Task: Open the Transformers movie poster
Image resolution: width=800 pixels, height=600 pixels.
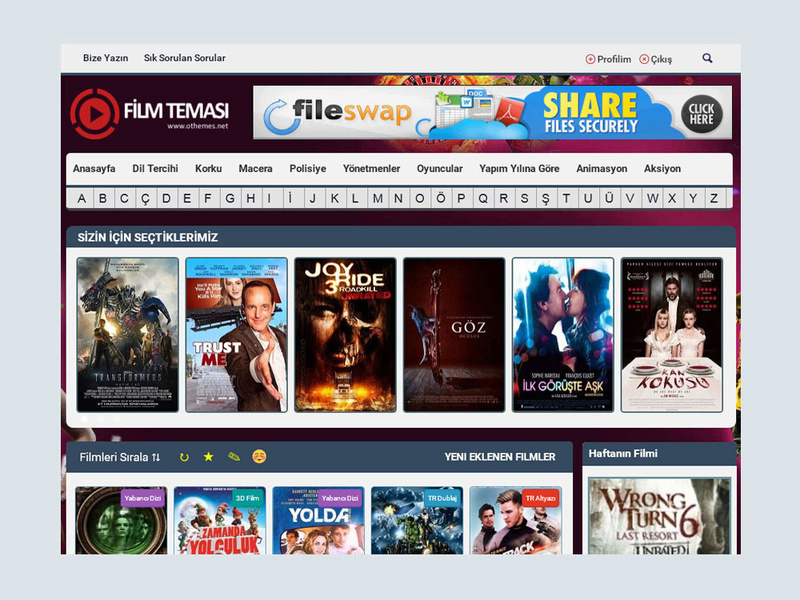Action: click(128, 335)
